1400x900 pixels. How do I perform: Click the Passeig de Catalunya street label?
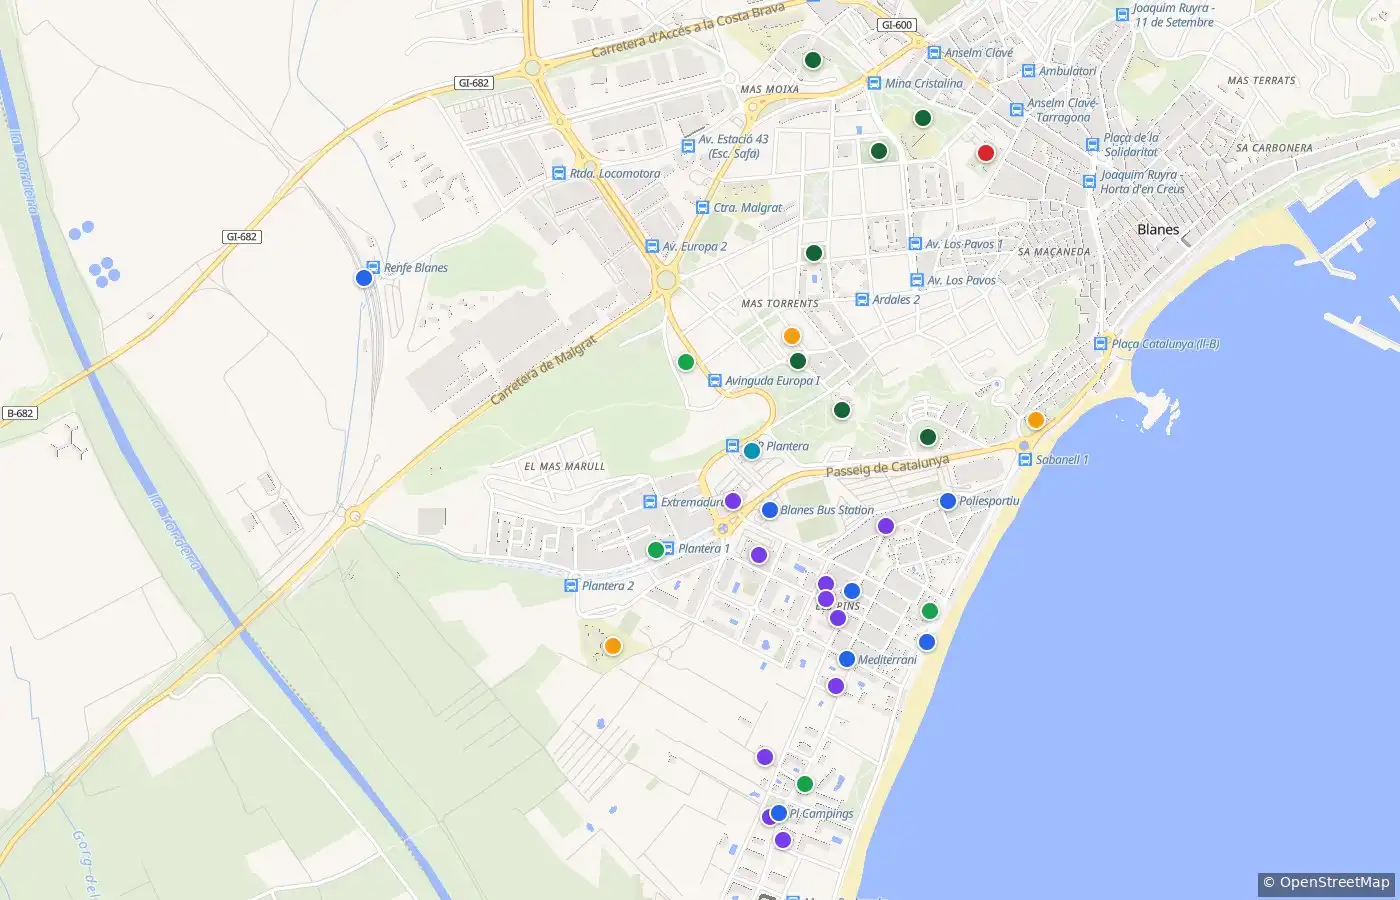[x=887, y=466]
